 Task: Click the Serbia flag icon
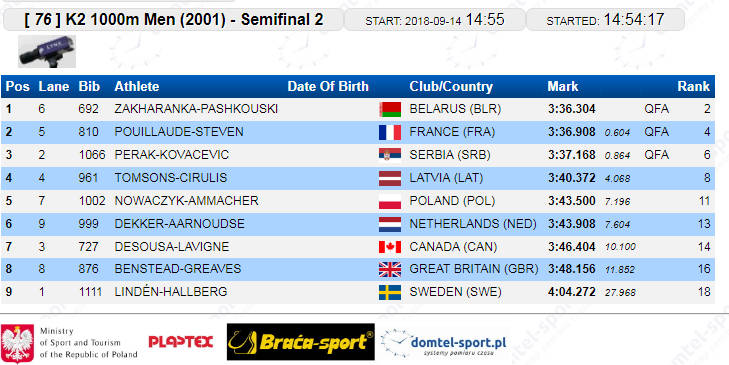tap(390, 155)
